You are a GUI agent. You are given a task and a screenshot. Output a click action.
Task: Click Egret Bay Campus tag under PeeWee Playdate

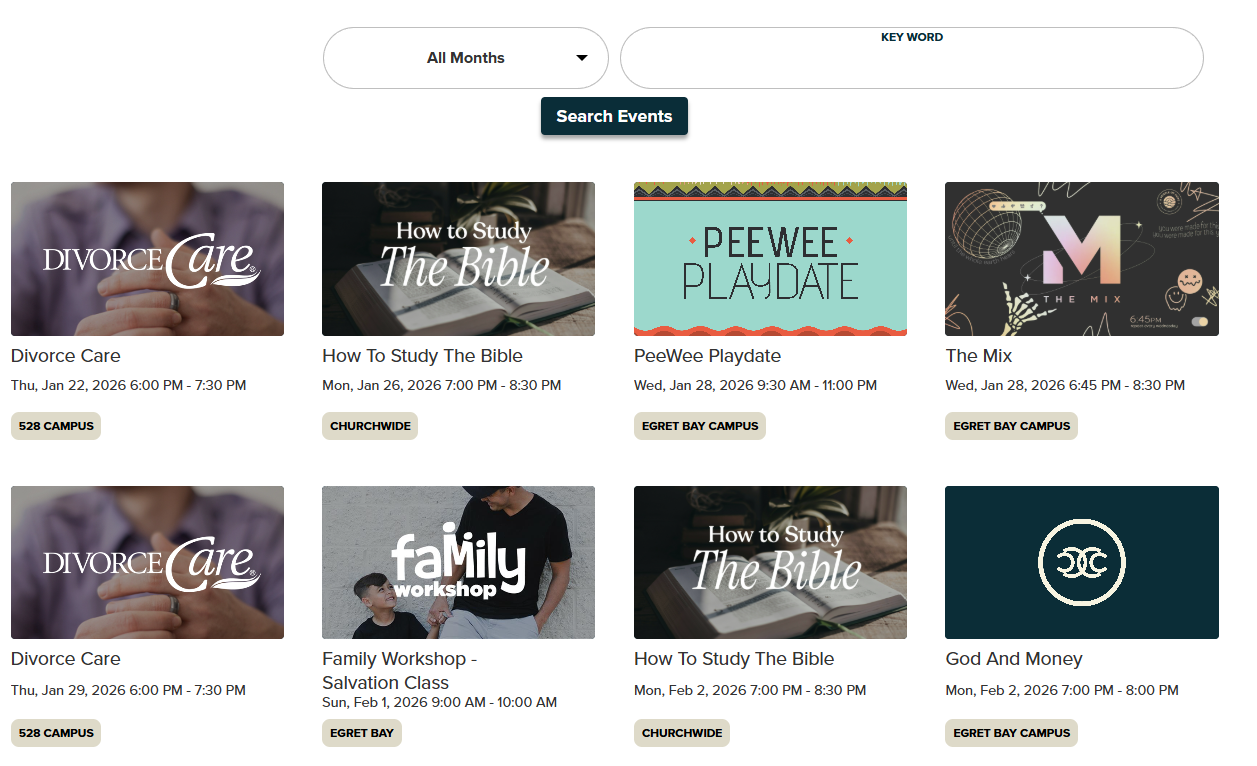point(700,426)
